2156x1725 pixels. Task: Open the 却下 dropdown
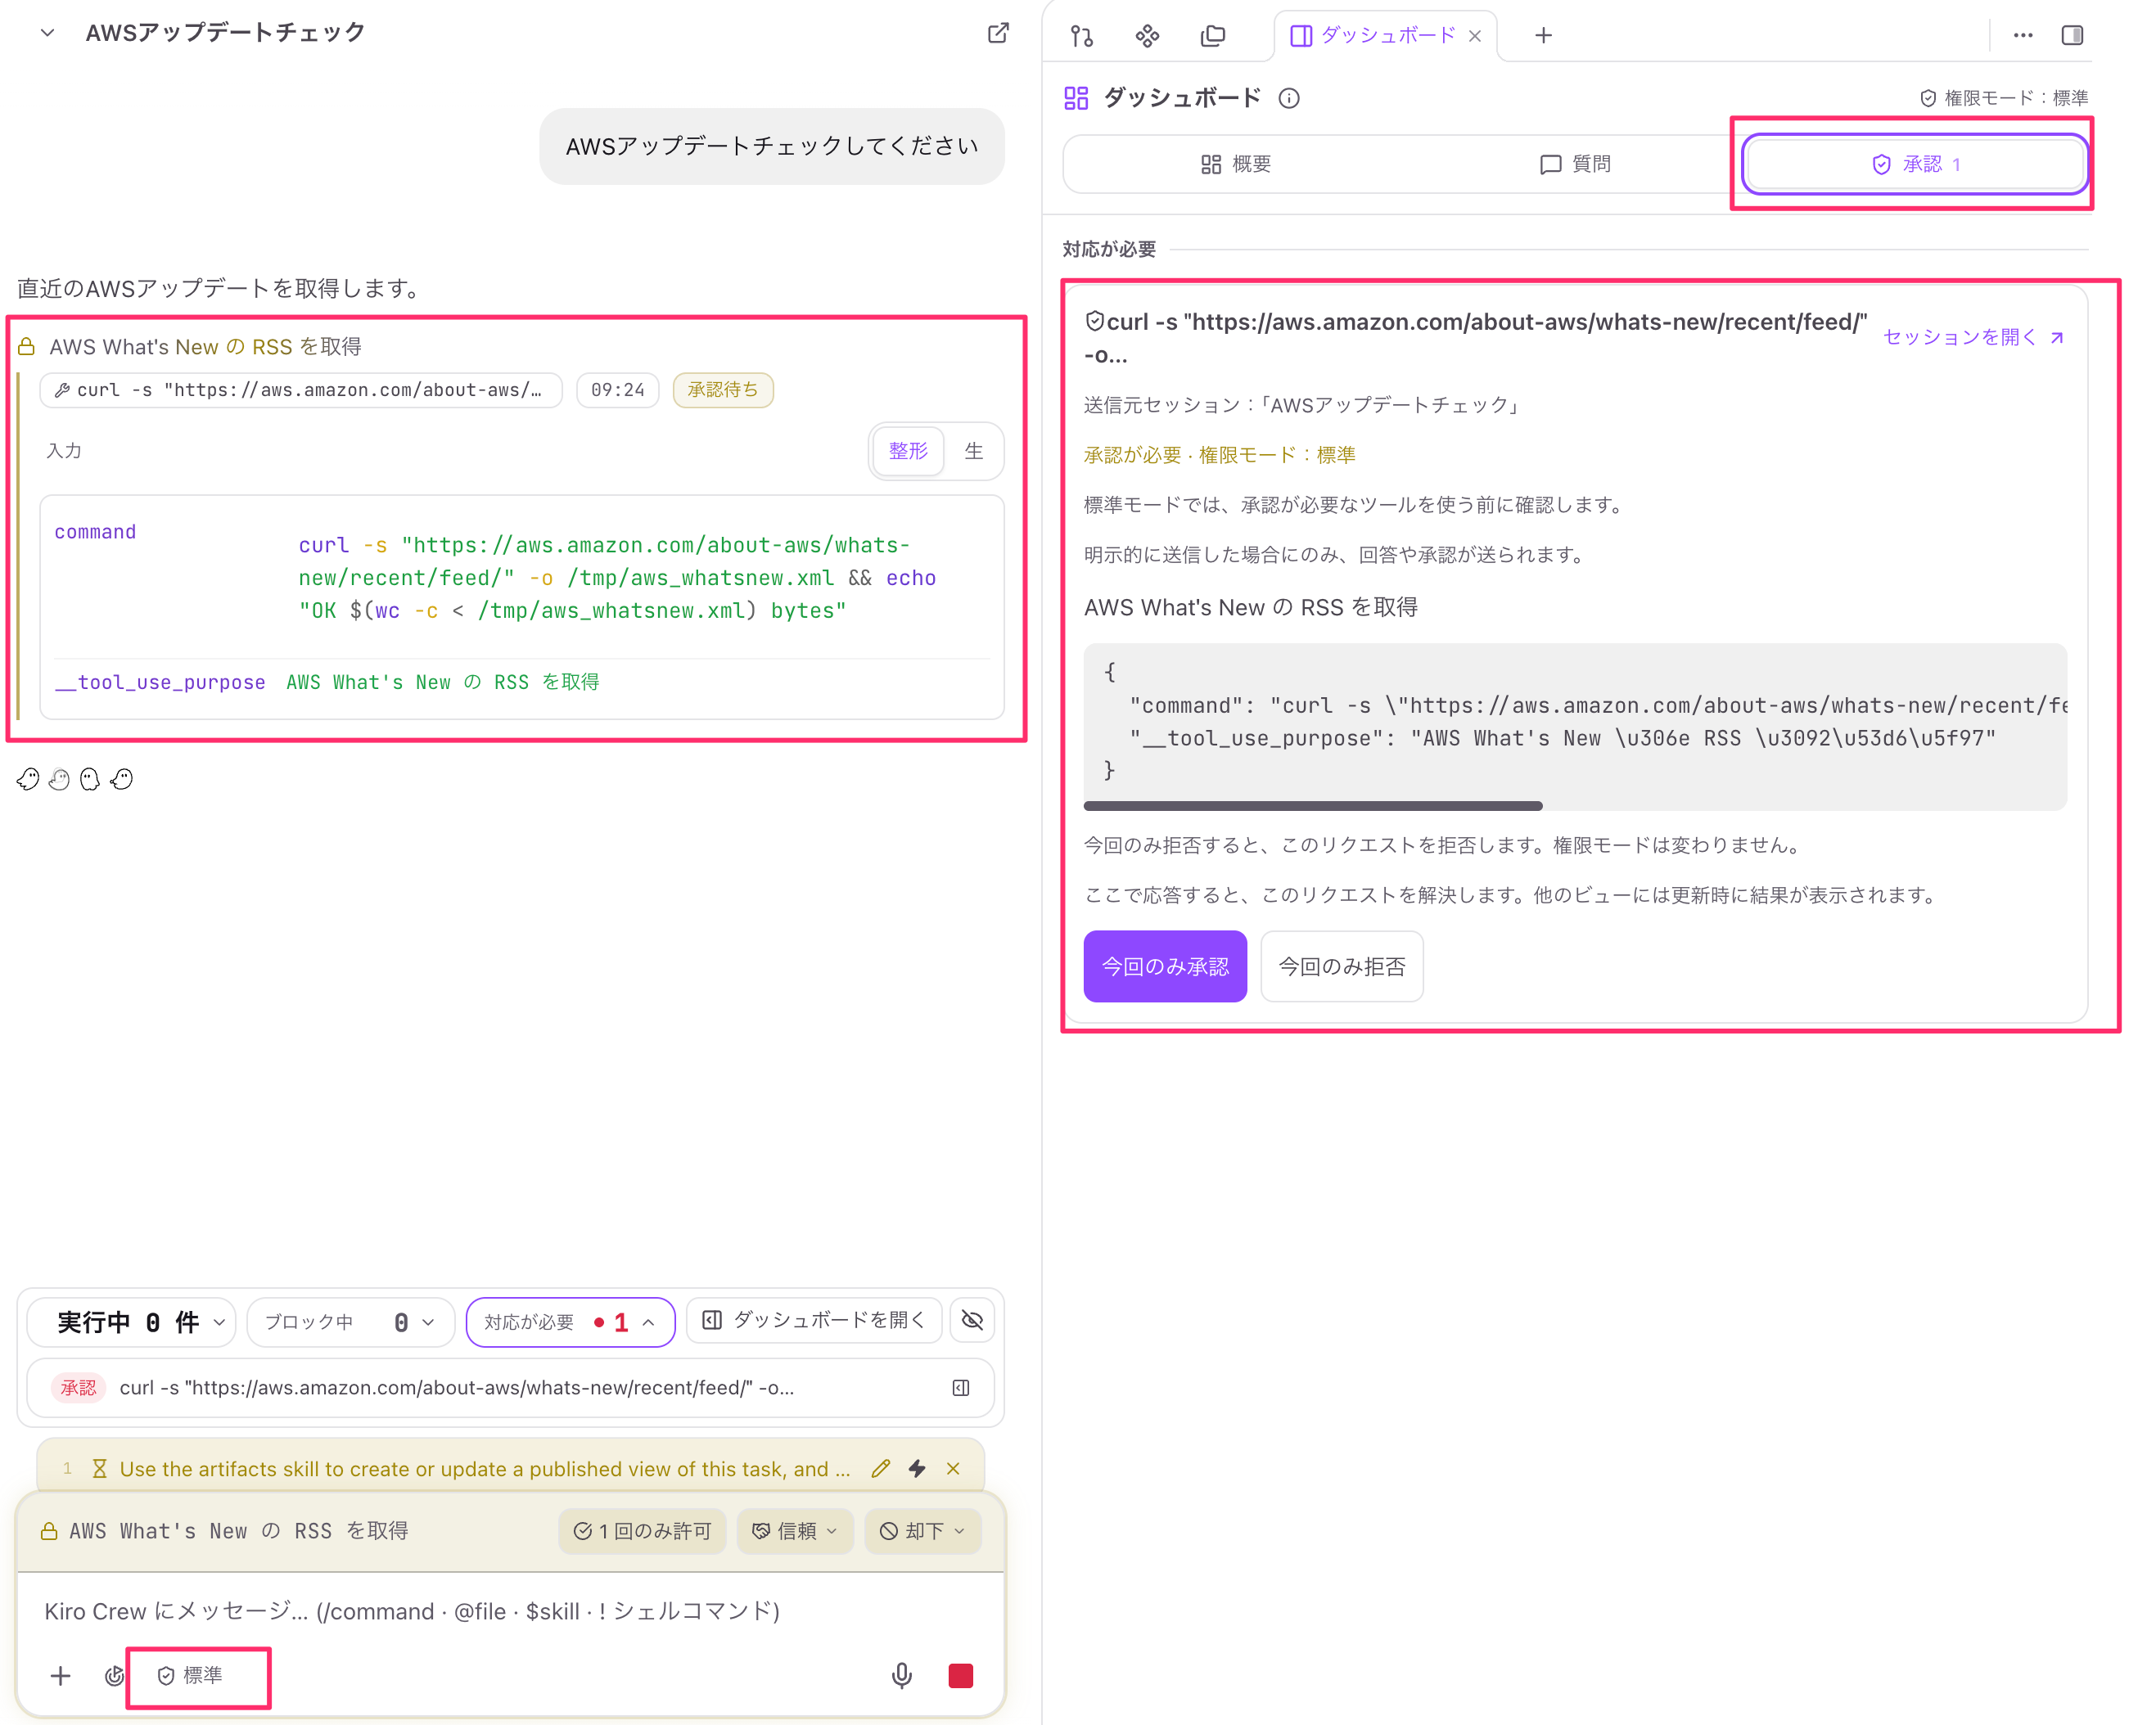(x=922, y=1531)
